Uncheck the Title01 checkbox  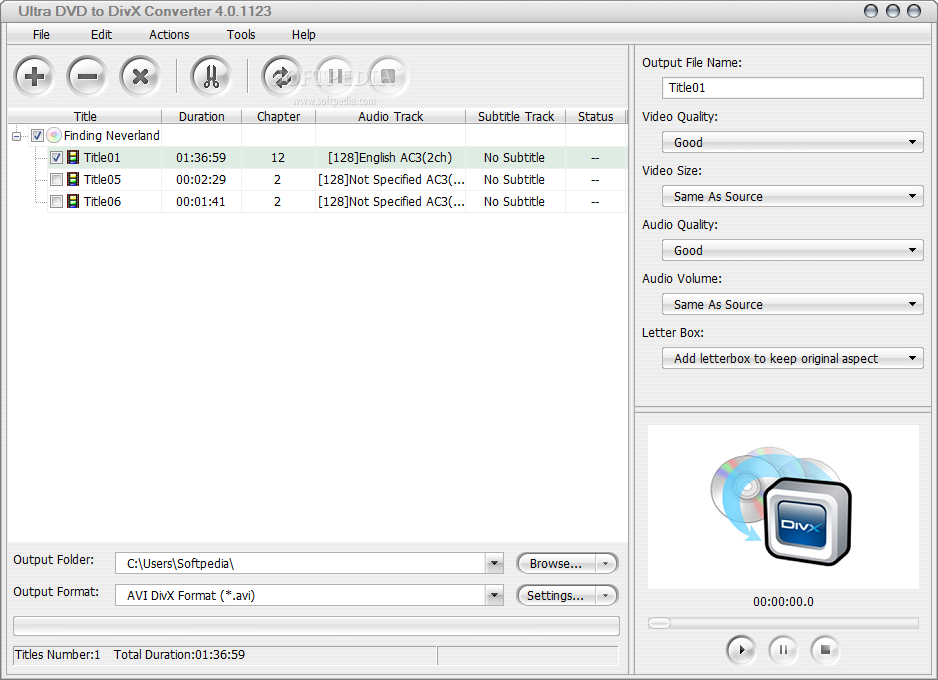(x=56, y=157)
